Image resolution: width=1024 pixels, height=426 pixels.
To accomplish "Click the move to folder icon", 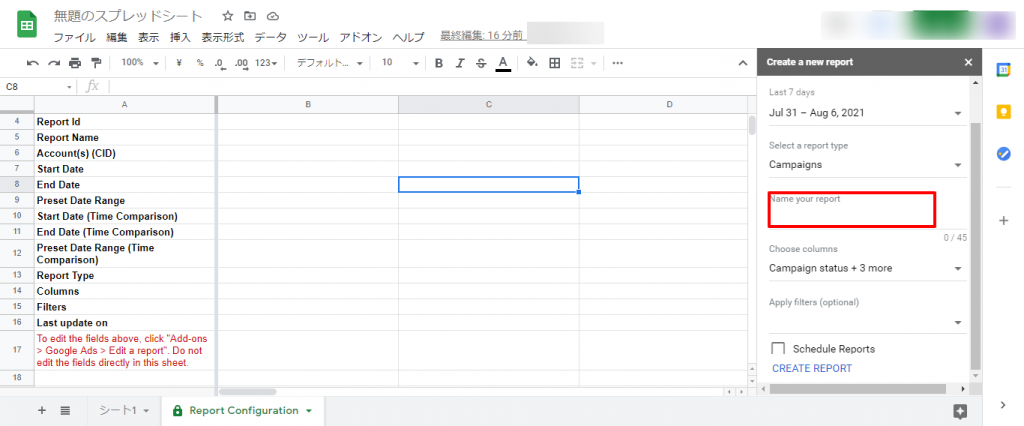I will click(x=250, y=16).
